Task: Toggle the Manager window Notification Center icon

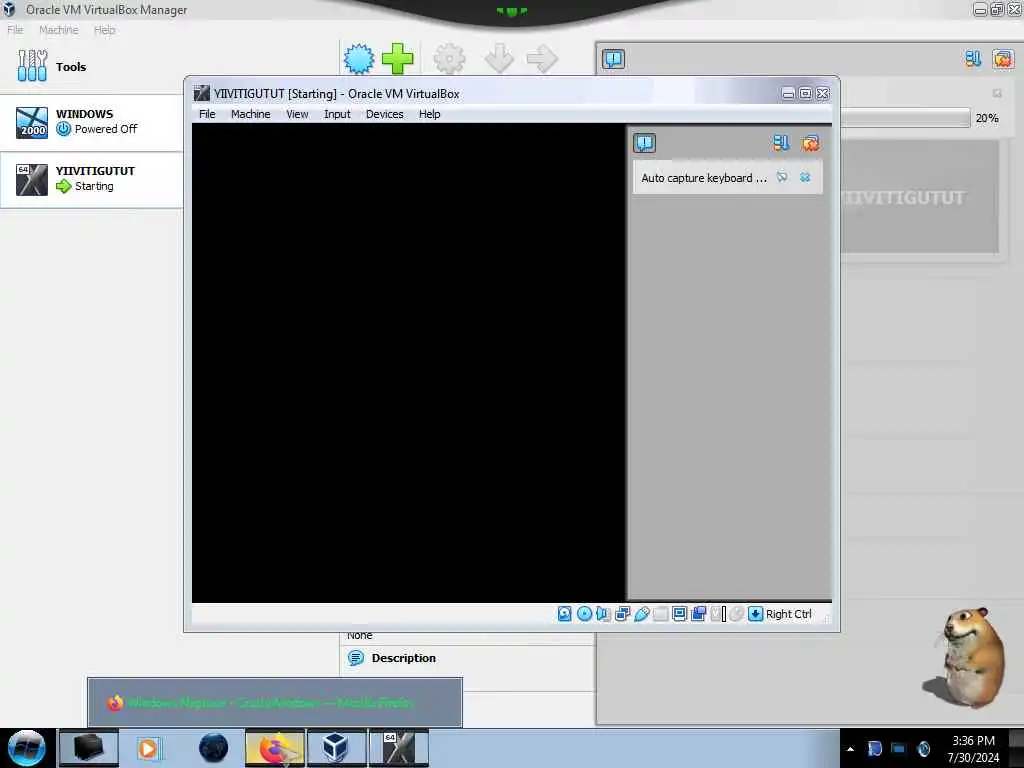Action: point(613,59)
